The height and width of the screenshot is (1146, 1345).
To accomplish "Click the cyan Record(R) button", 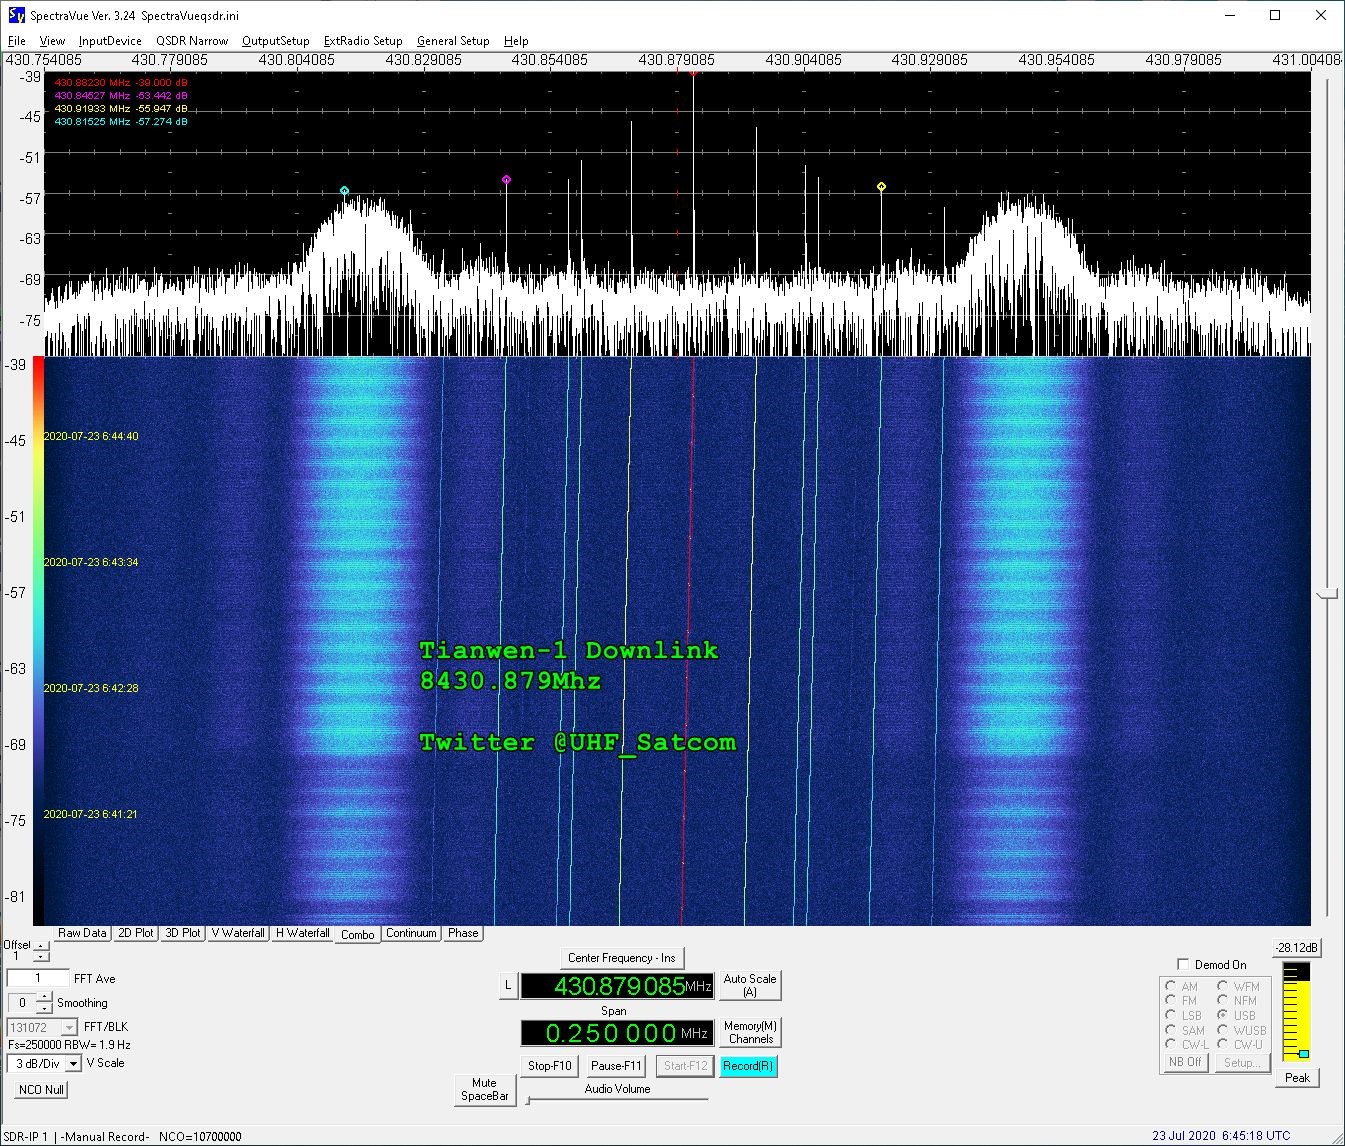I will click(x=748, y=1066).
